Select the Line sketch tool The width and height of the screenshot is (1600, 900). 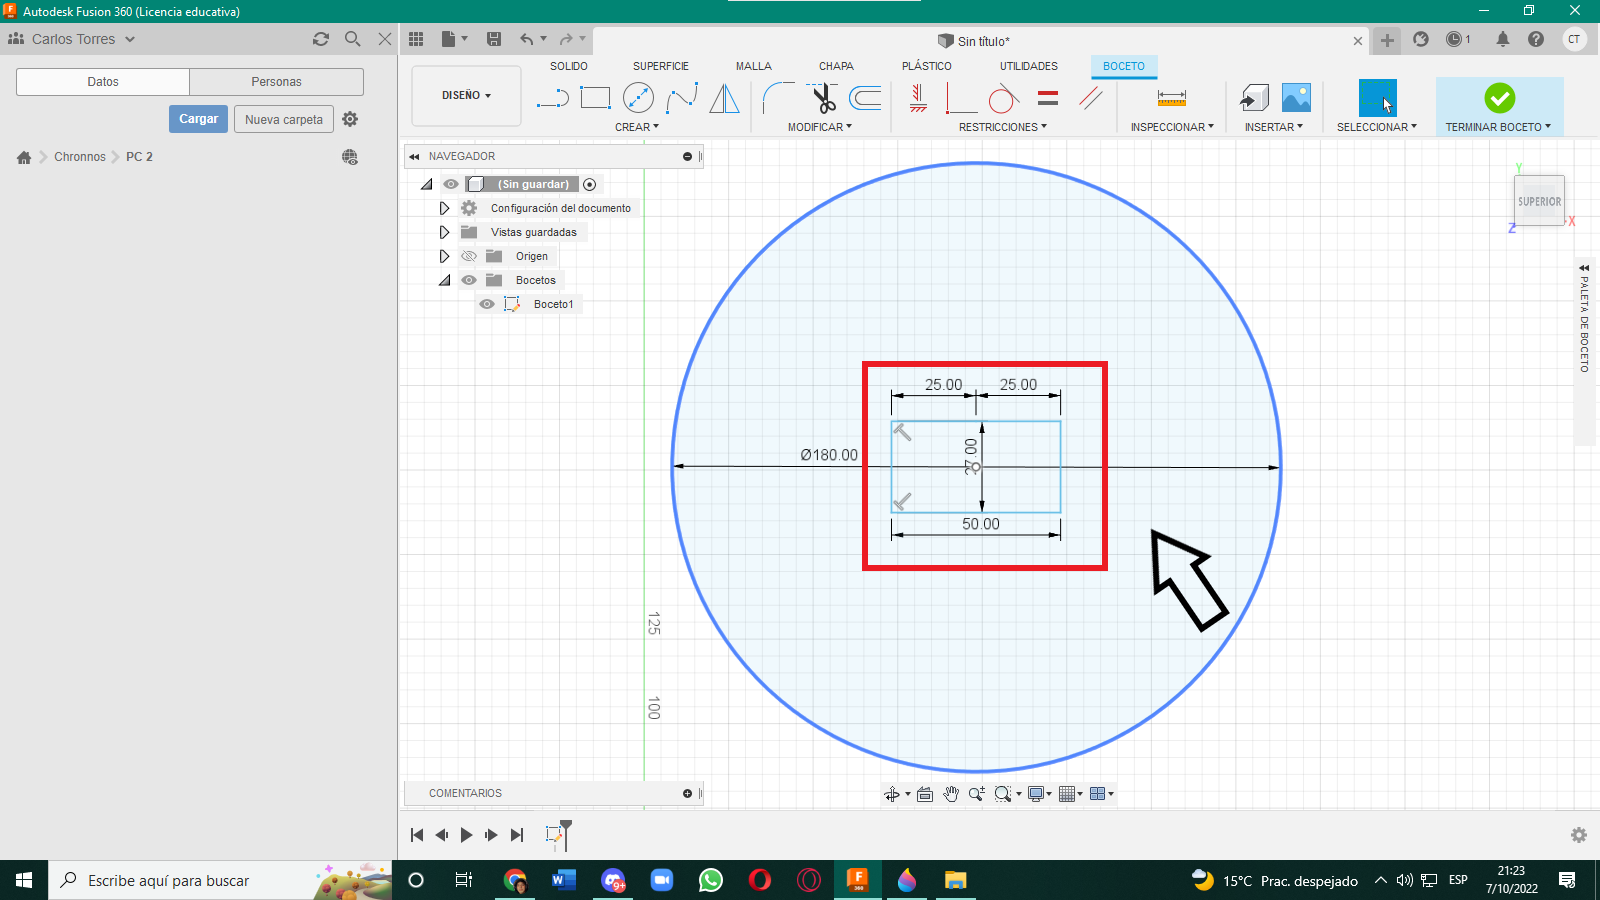[552, 98]
